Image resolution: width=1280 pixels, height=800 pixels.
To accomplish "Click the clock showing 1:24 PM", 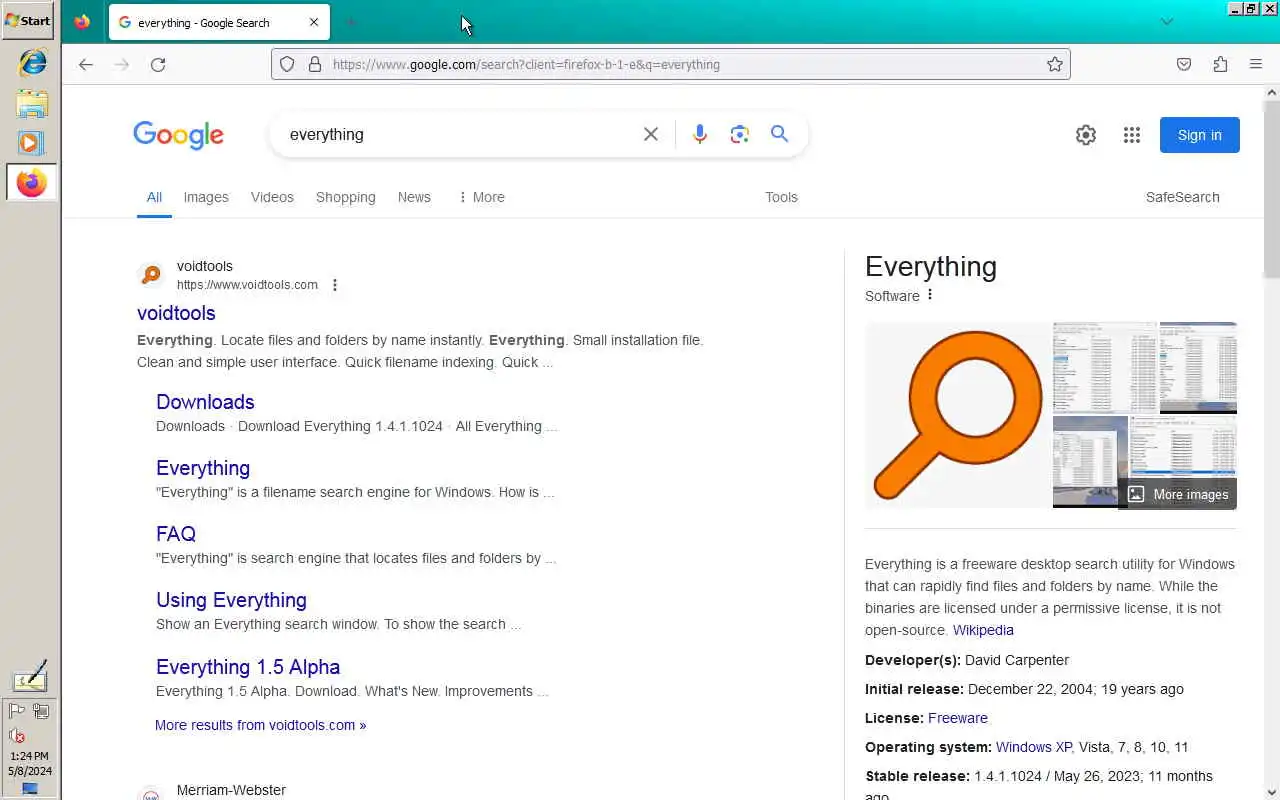I will pyautogui.click(x=30, y=756).
